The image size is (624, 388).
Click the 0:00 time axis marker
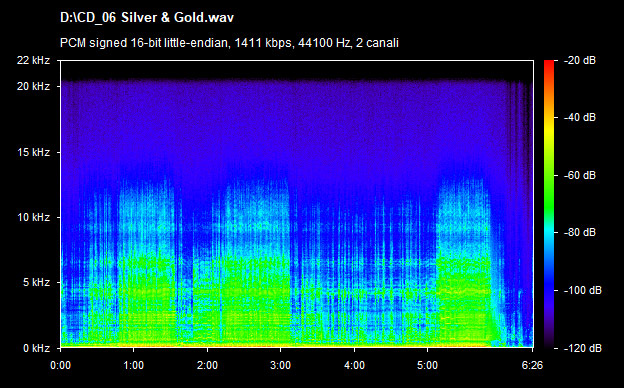coord(60,365)
